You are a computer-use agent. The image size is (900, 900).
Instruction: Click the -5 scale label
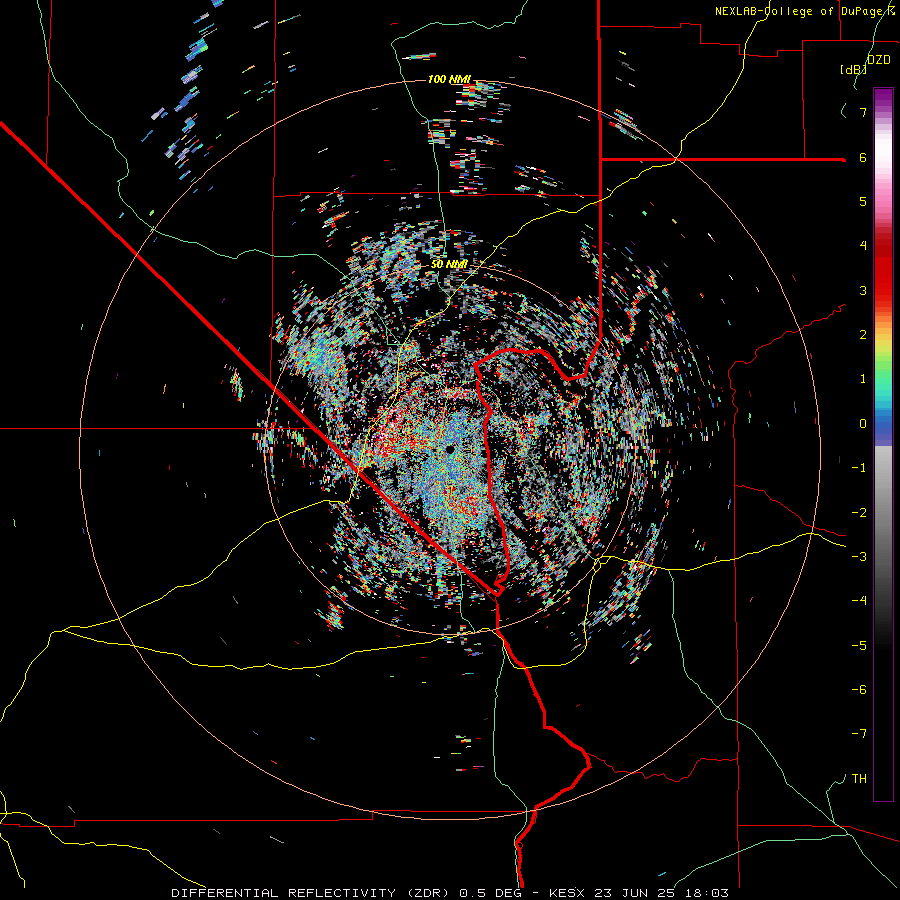tap(859, 646)
